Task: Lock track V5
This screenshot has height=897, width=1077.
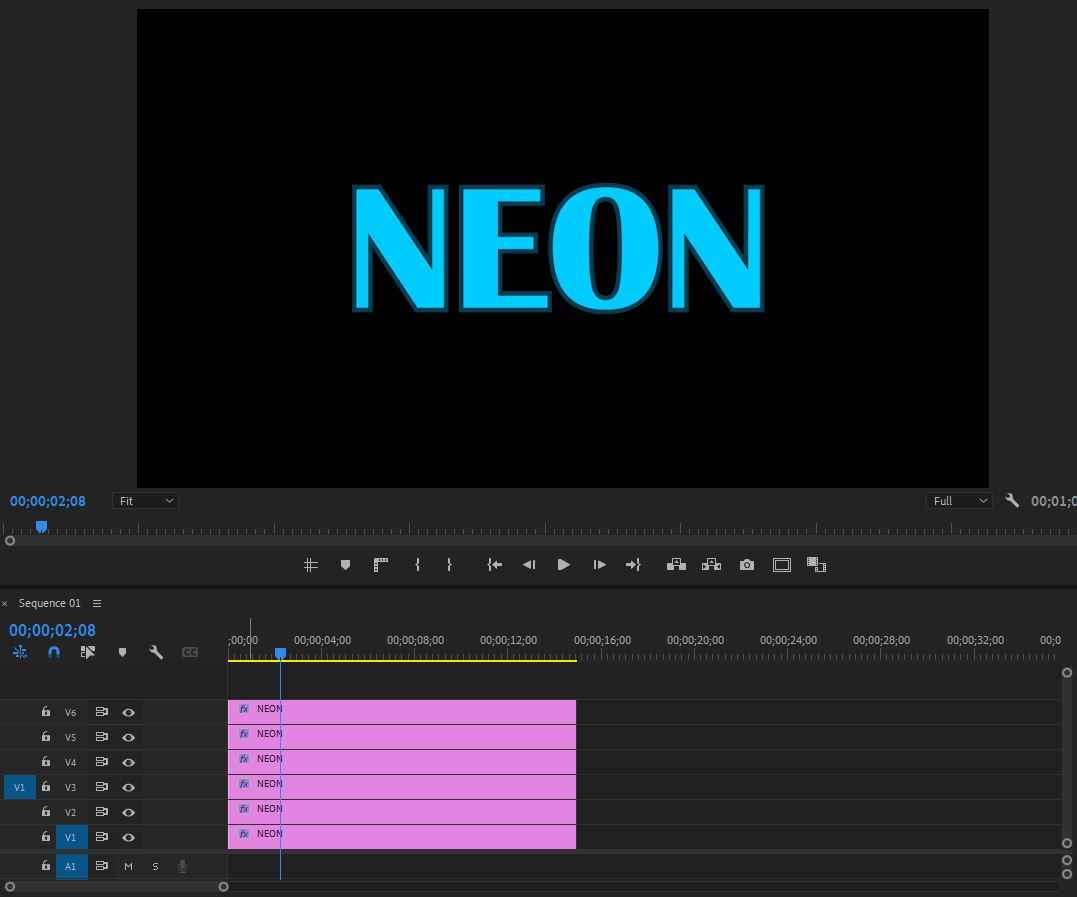Action: (x=46, y=736)
